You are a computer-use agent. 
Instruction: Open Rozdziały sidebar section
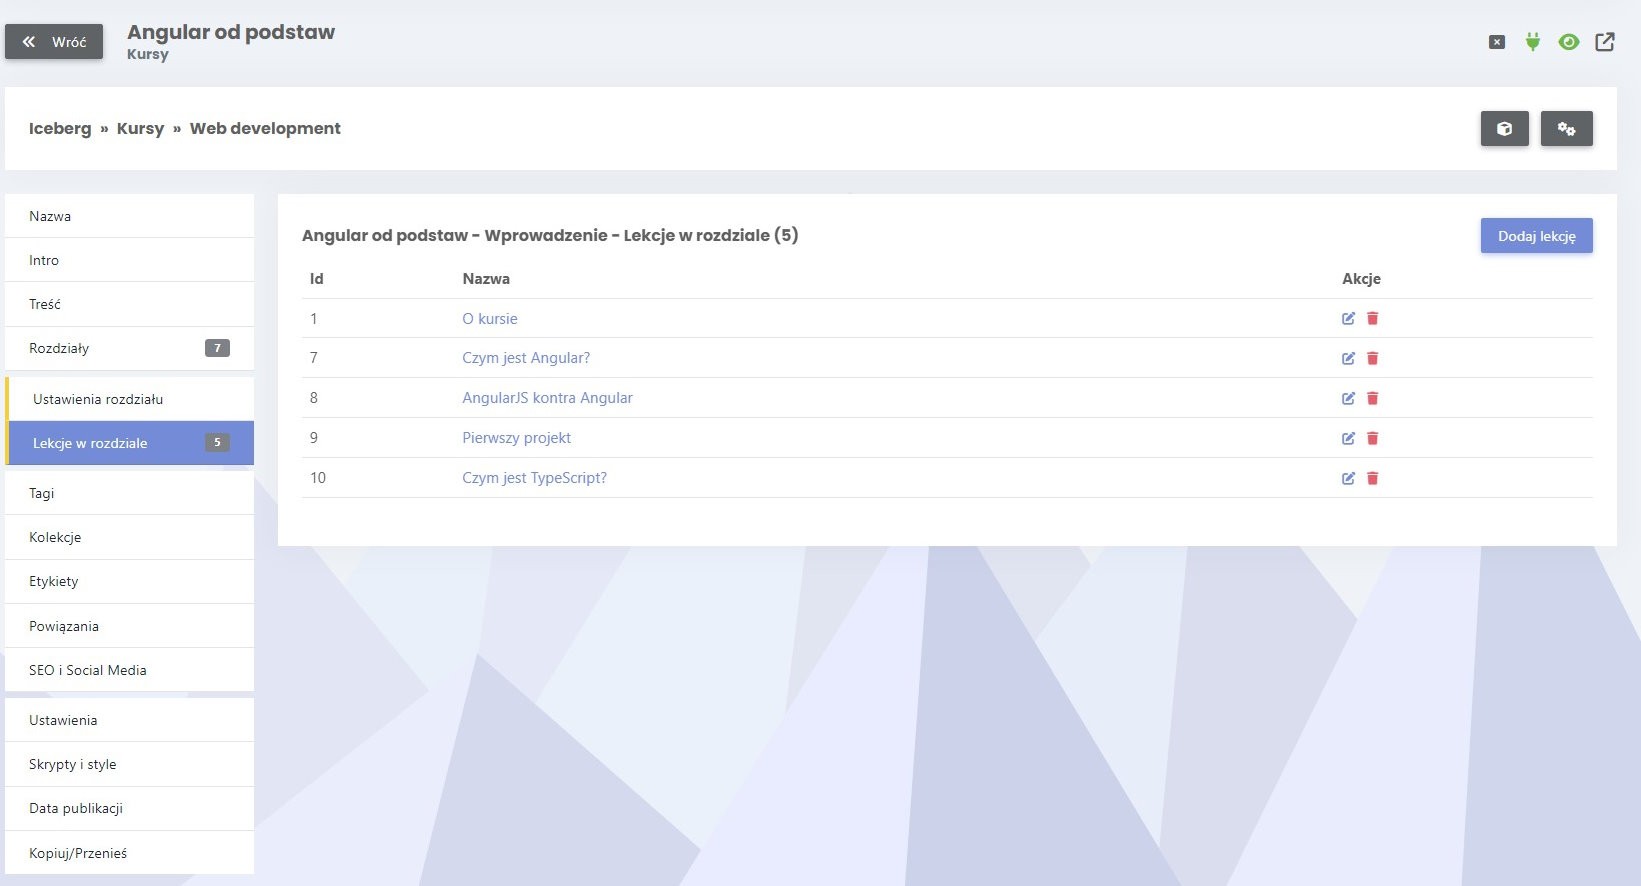click(129, 348)
